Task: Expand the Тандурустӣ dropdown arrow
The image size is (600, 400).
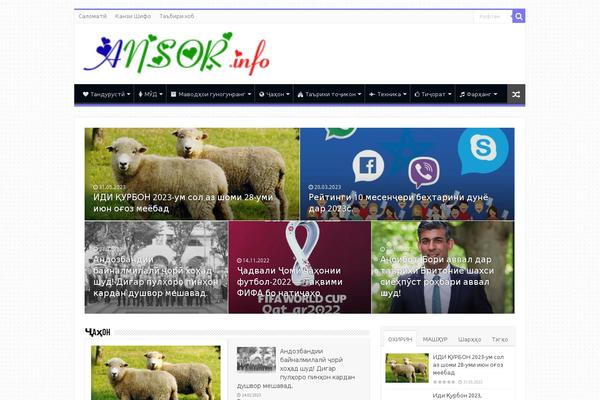Action: (129, 94)
